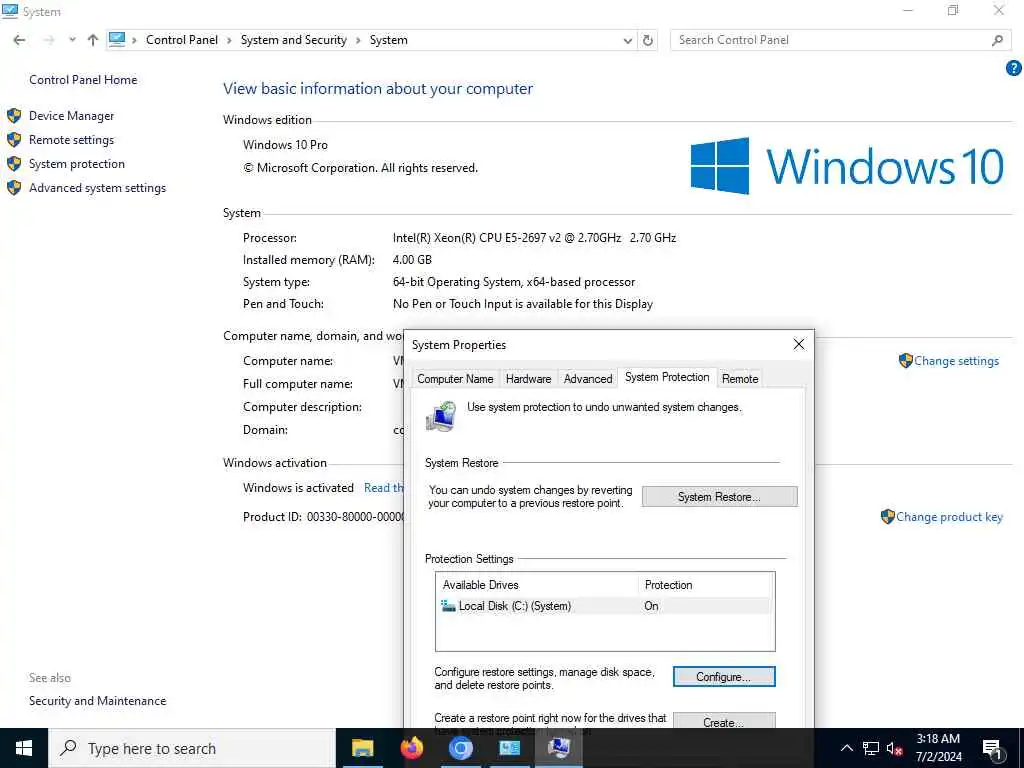Screen dimensions: 1024x768
Task: Refresh the Control Panel page
Action: pos(647,40)
